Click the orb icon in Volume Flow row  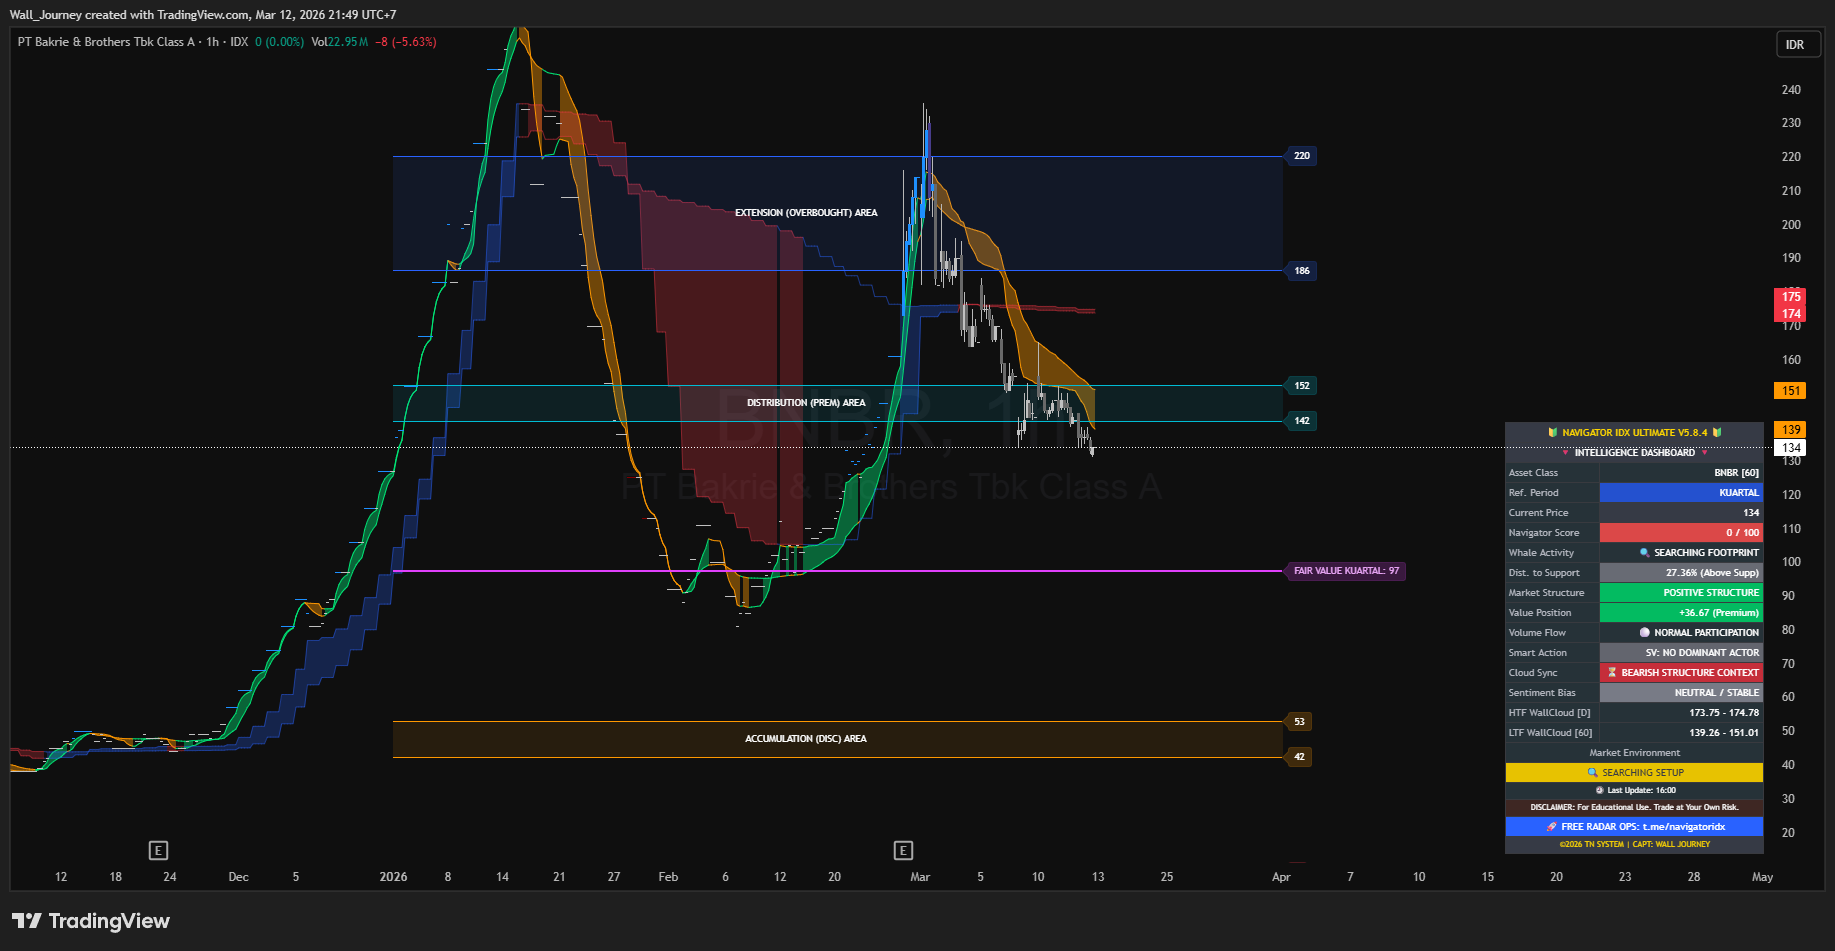[x=1644, y=633]
